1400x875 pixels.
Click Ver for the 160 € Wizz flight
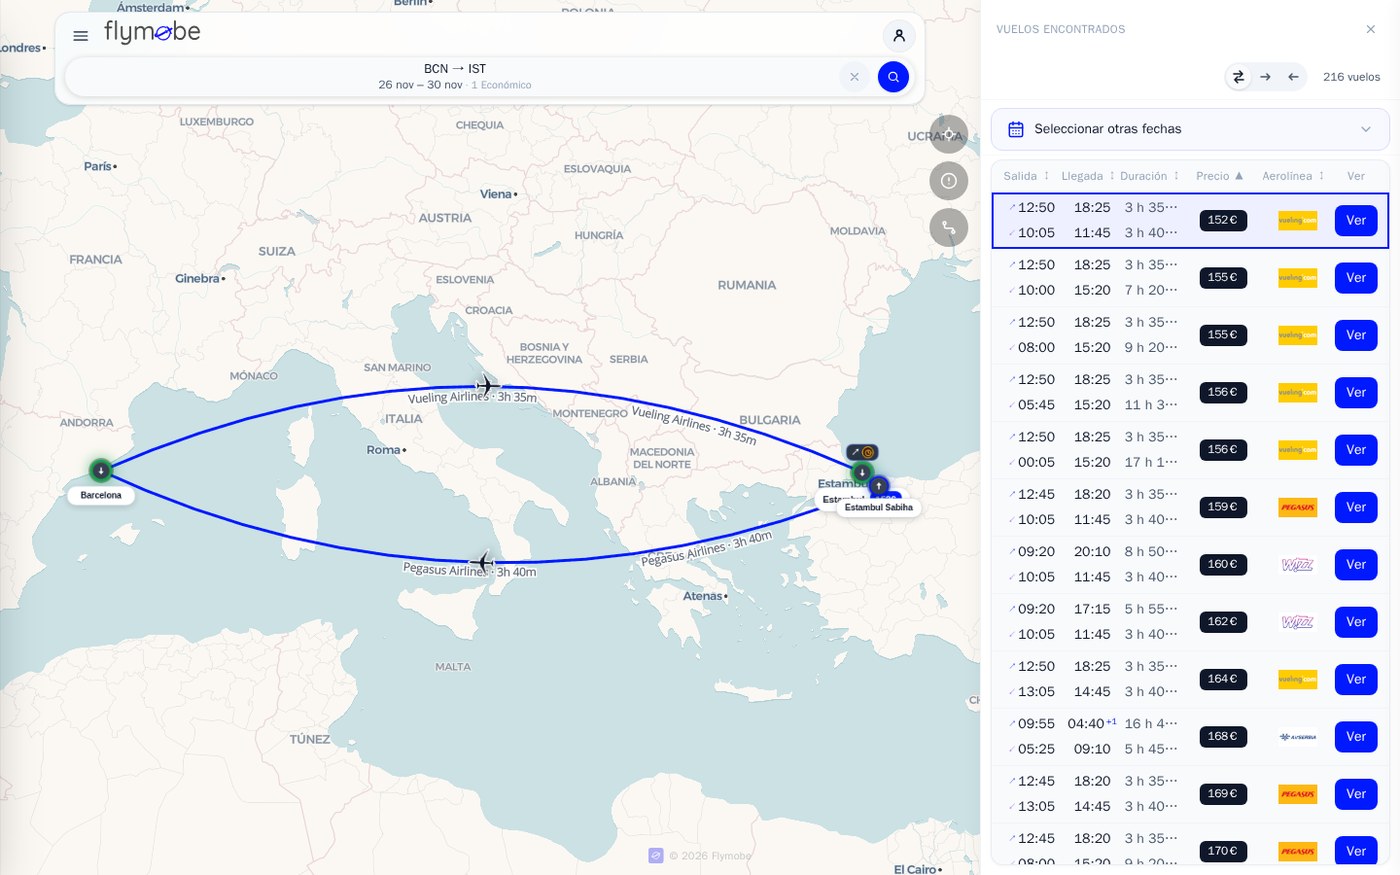[x=1356, y=565]
